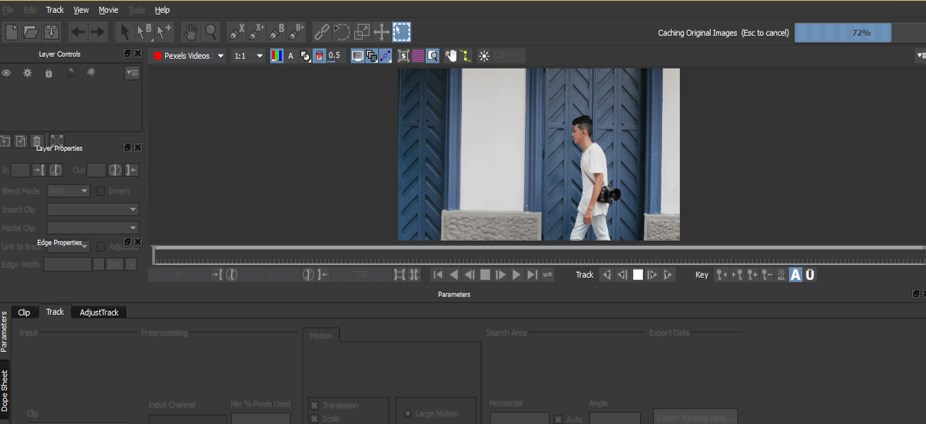Choose the Create X-Spline Layer tool
The image size is (926, 424).
pyautogui.click(x=236, y=32)
